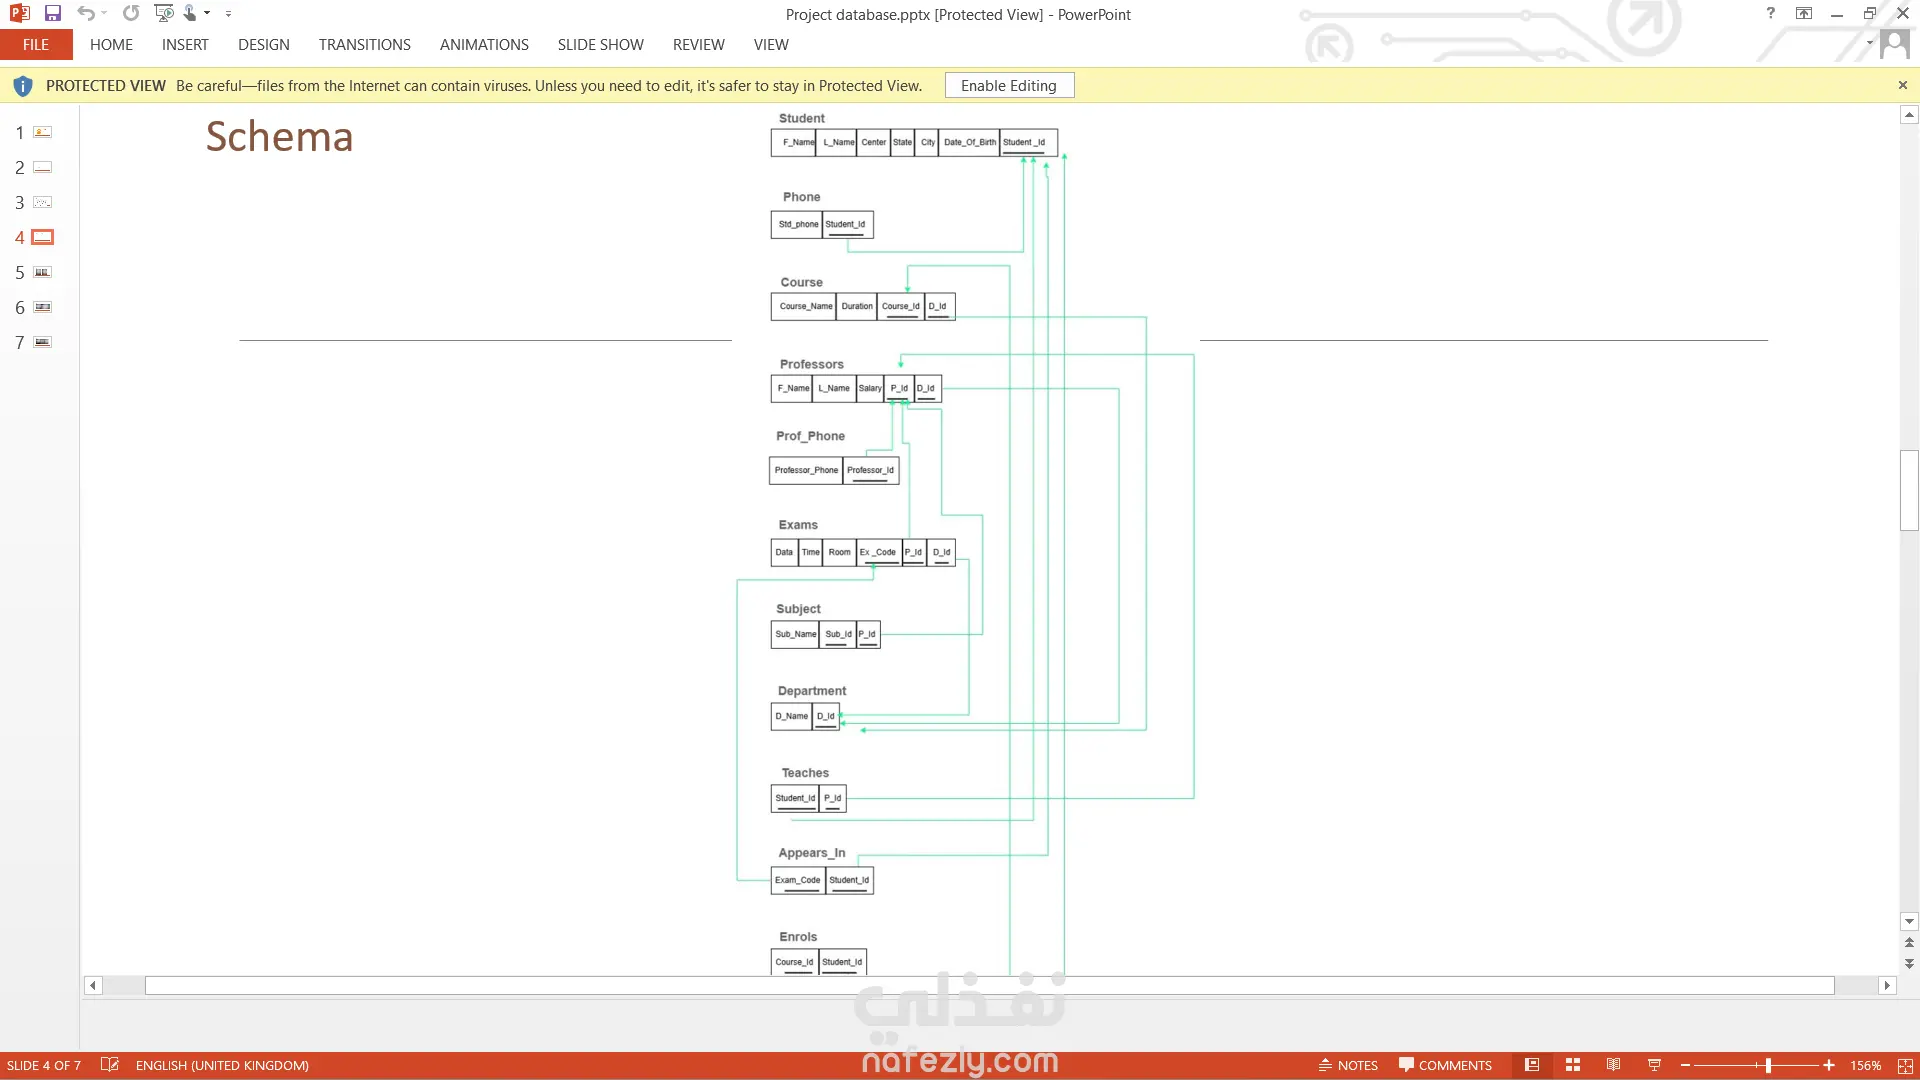
Task: Toggle the COMMENTS pane
Action: coord(1446,1066)
